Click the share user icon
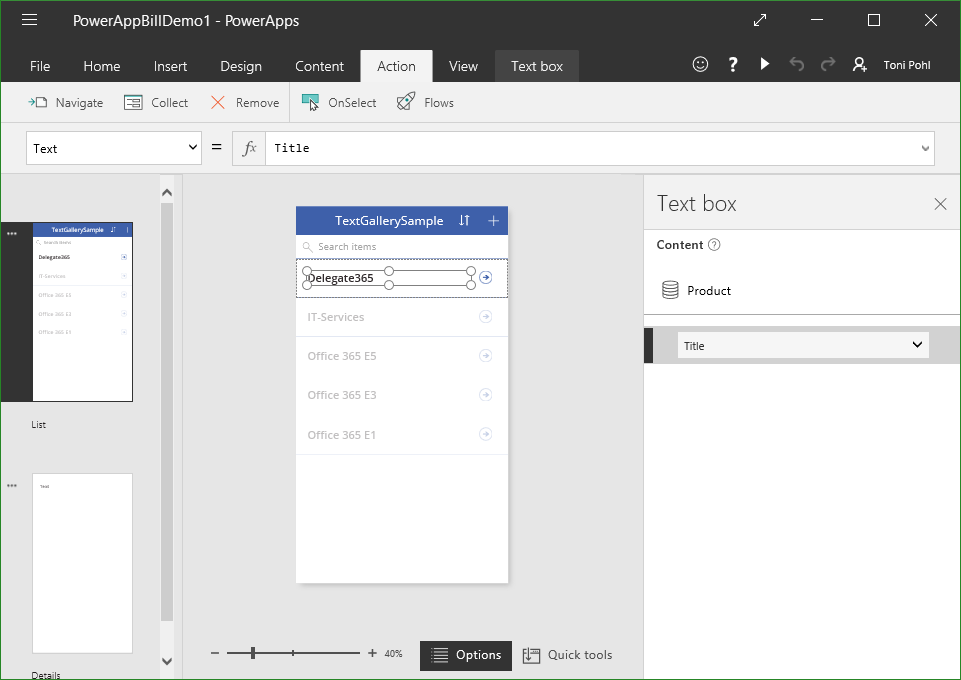Viewport: 961px width, 680px height. tap(859, 64)
